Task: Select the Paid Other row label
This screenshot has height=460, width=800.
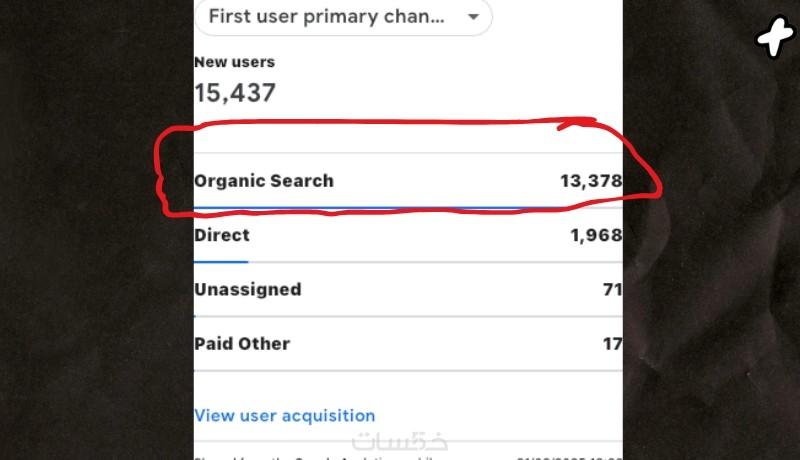Action: [x=242, y=343]
